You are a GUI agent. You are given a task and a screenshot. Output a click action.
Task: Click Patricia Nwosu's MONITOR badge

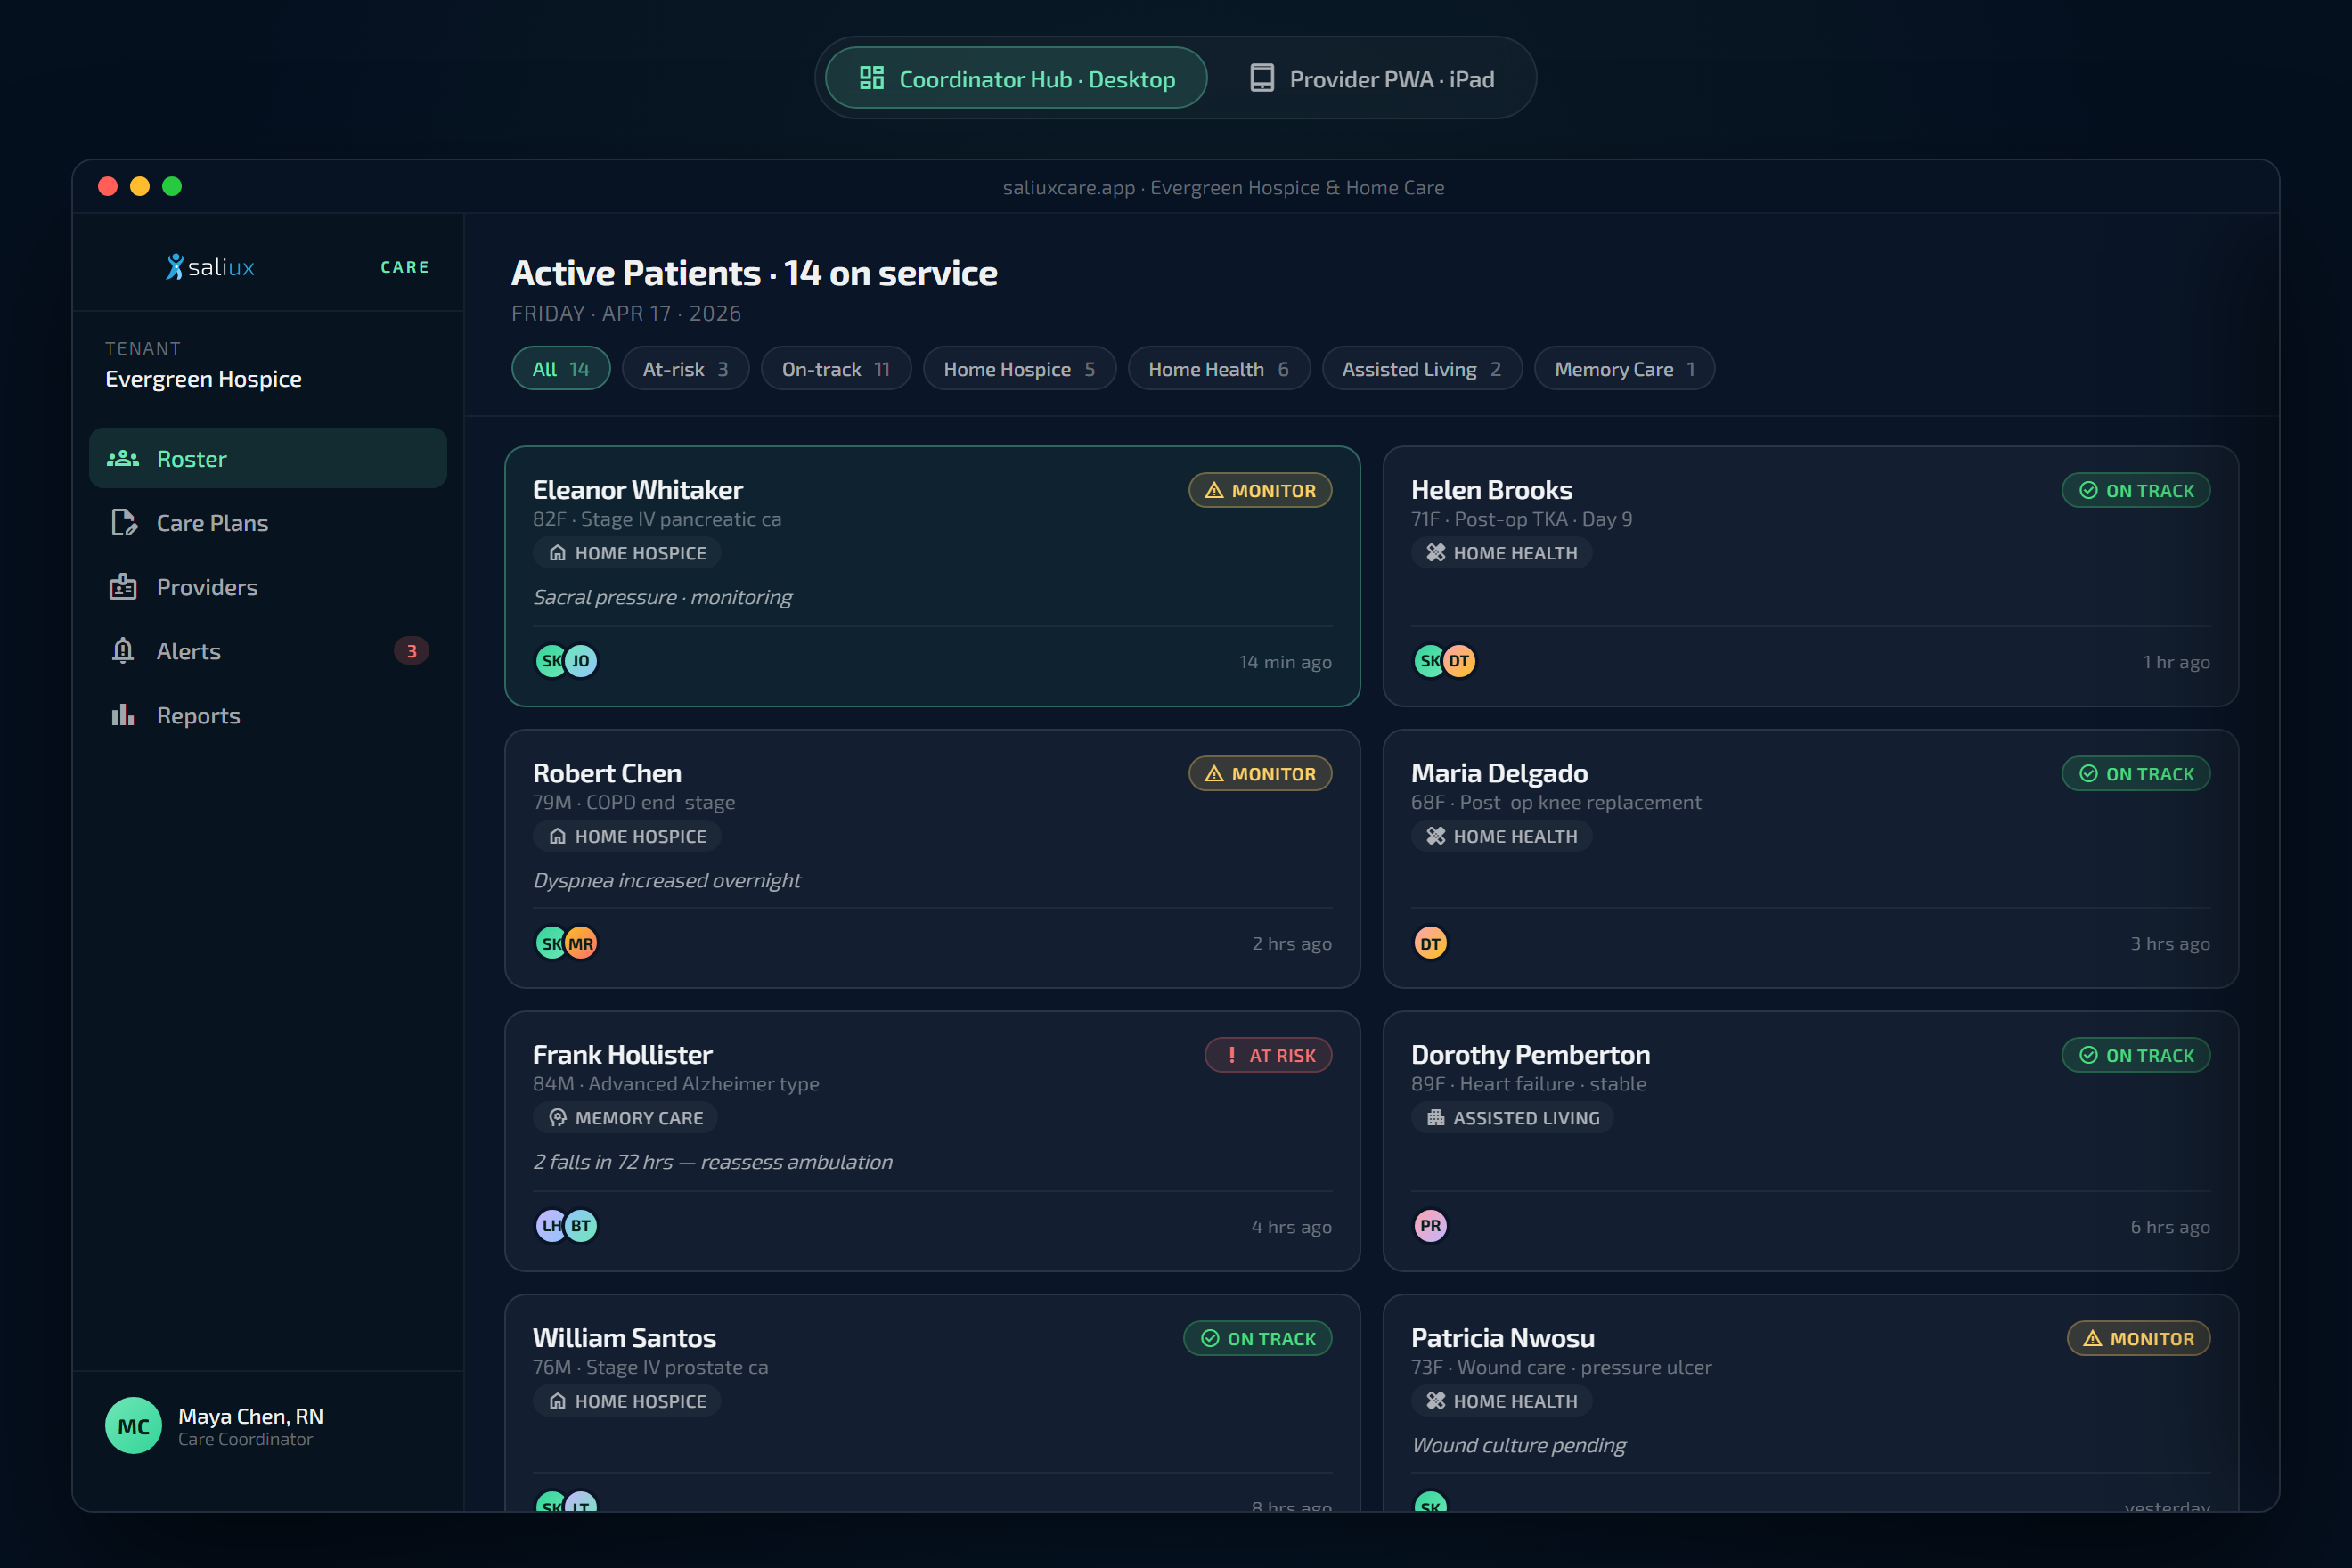click(x=2139, y=1338)
